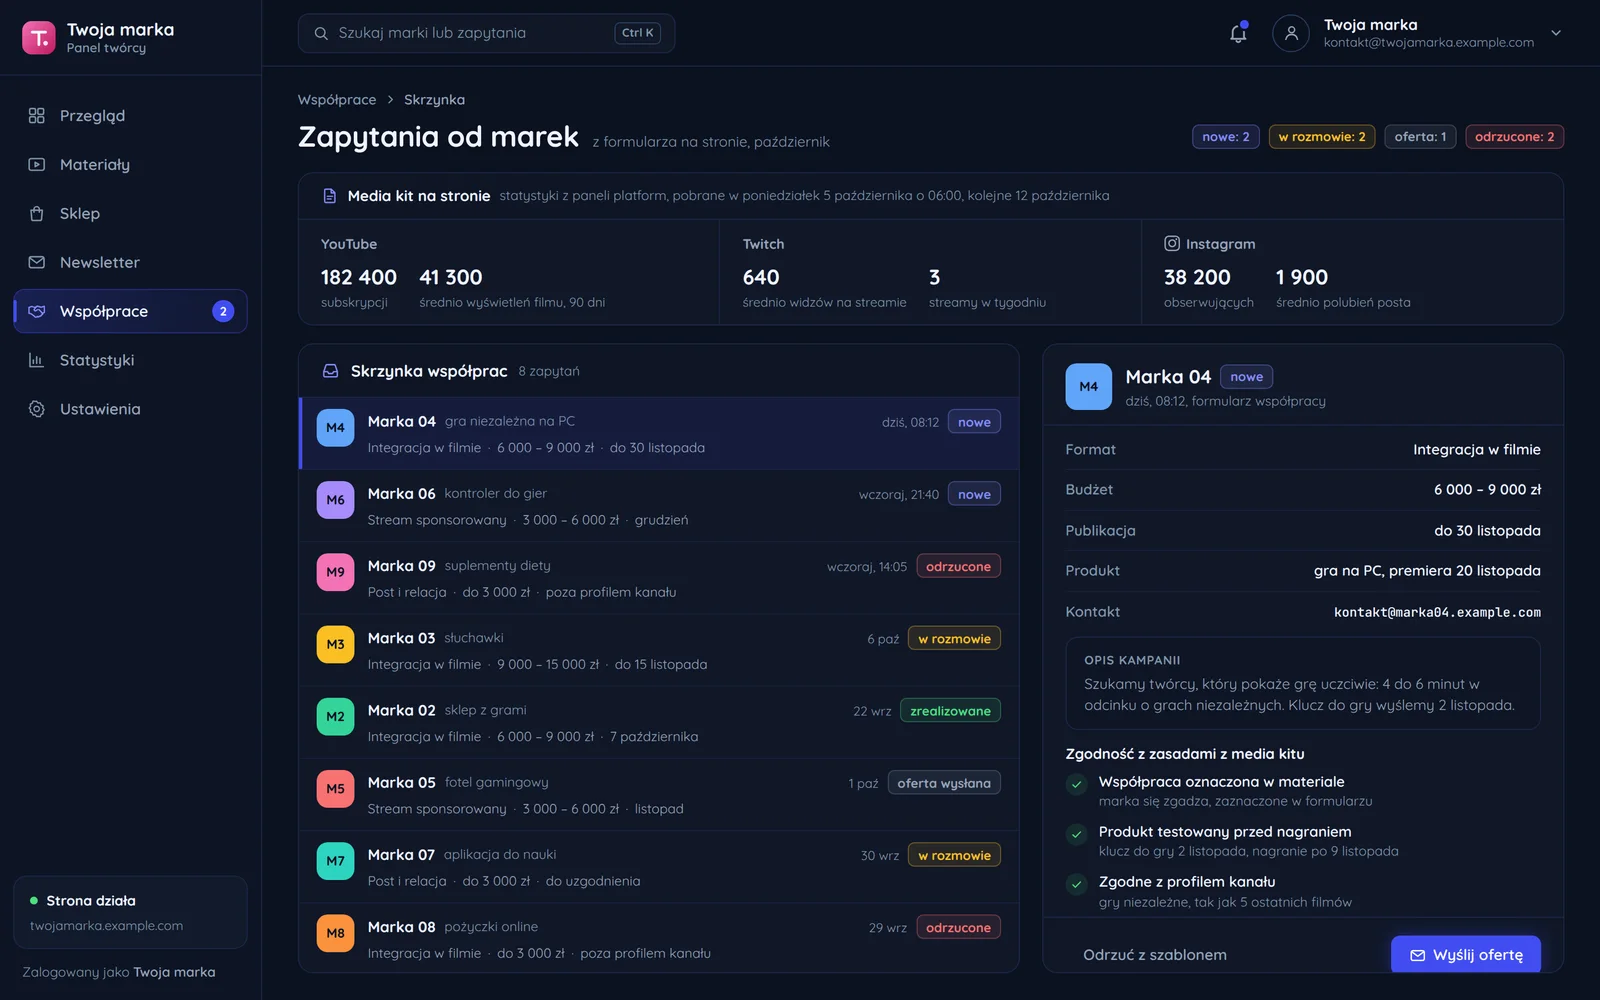The height and width of the screenshot is (1000, 1600).
Task: Click the M8 avatar of Marka 08
Action: [x=335, y=934]
